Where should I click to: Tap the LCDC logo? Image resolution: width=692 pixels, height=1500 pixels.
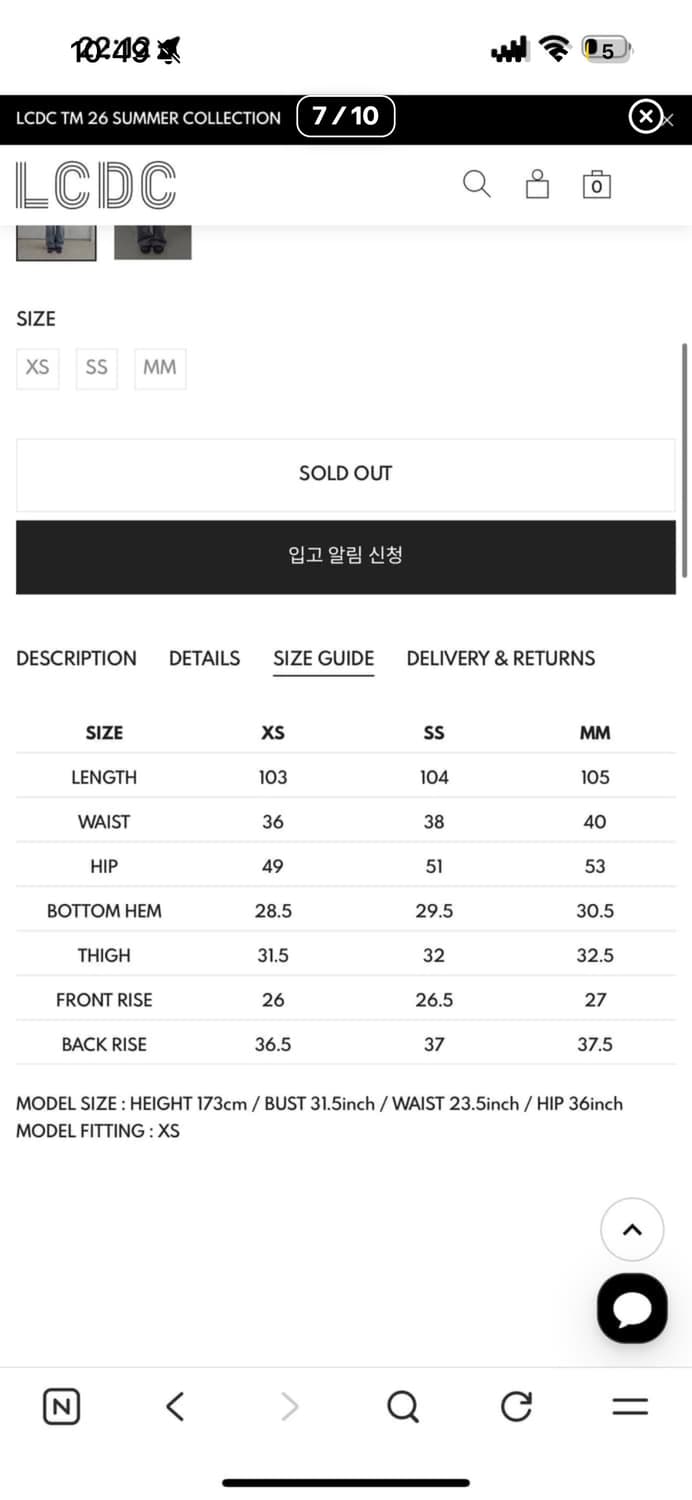tap(96, 186)
